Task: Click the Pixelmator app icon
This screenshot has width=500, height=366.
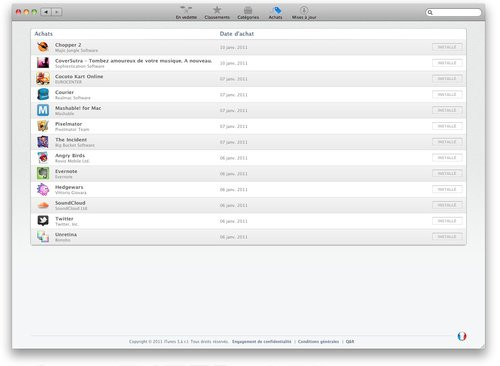Action: (43, 126)
